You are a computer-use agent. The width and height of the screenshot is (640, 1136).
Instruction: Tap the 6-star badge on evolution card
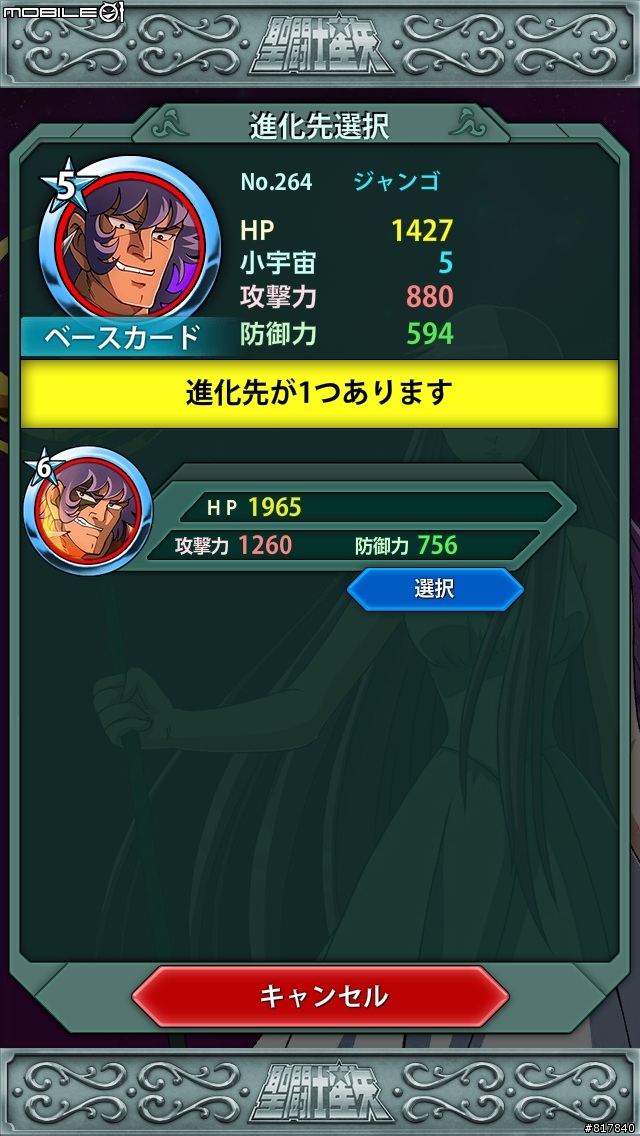coord(44,469)
